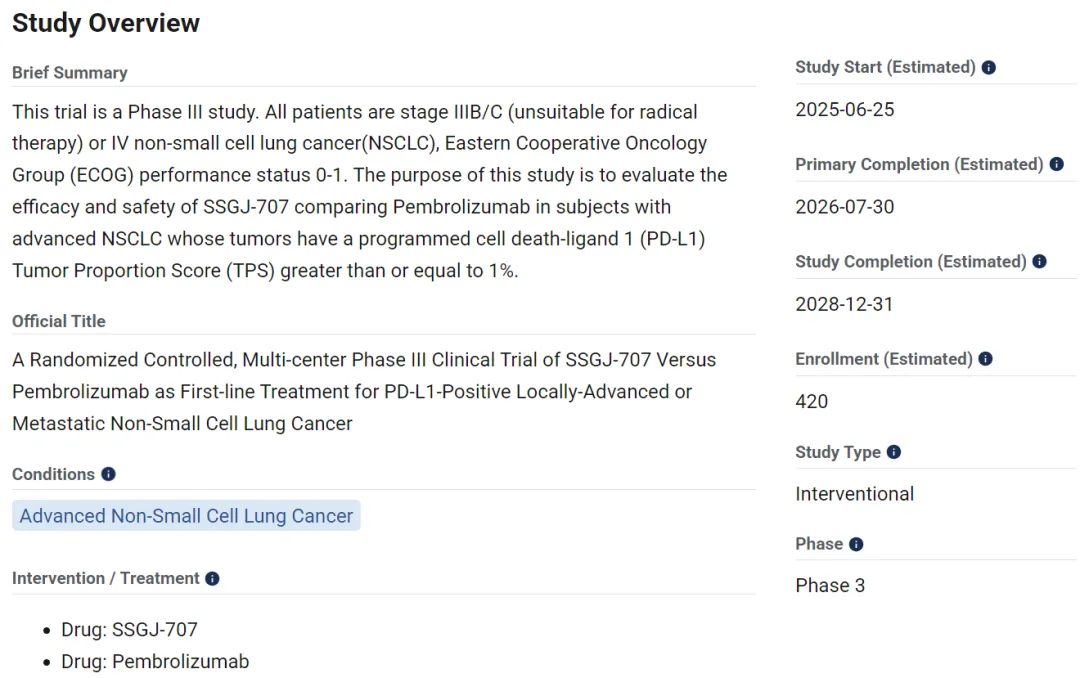
Task: Click the Intervention / Treatment info icon
Action: coord(212,579)
